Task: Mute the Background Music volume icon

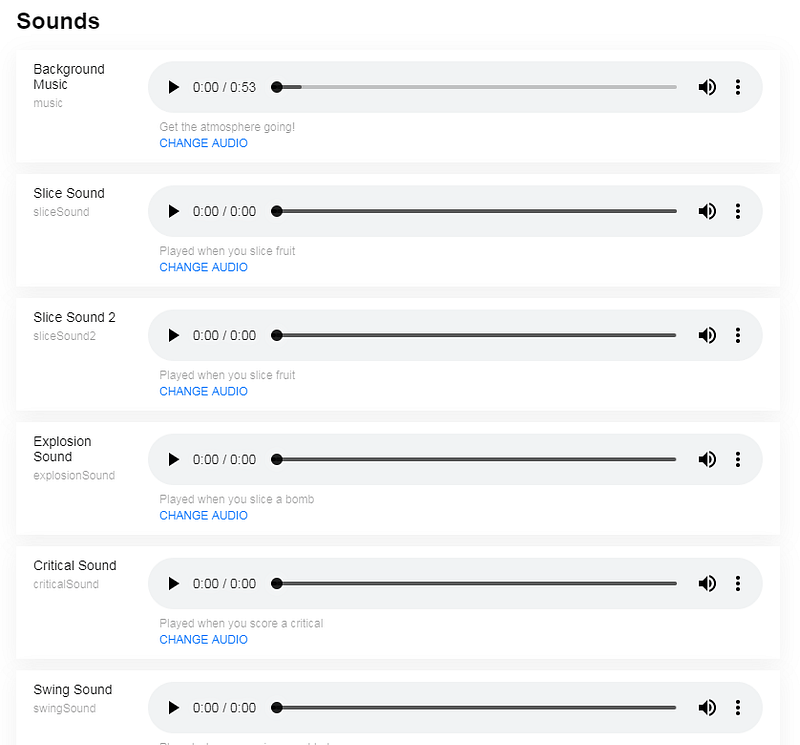Action: (x=707, y=87)
